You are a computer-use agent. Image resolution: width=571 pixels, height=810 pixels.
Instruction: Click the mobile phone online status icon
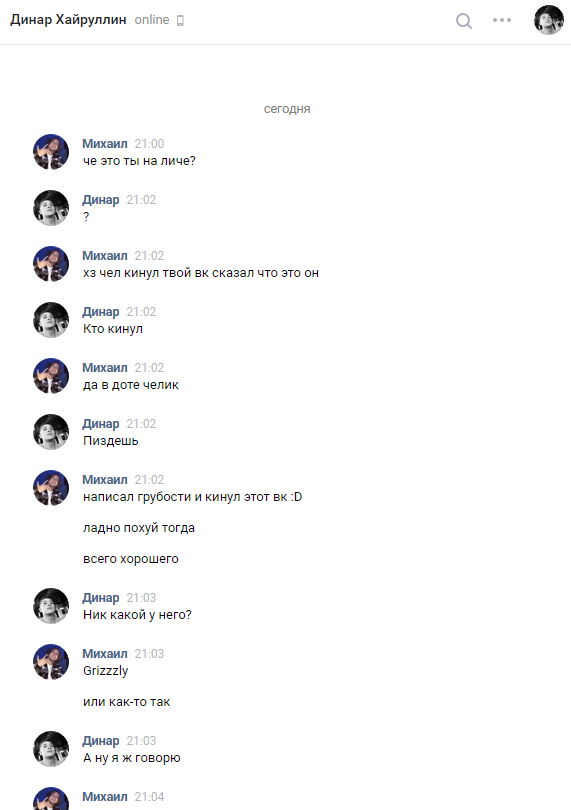[180, 21]
